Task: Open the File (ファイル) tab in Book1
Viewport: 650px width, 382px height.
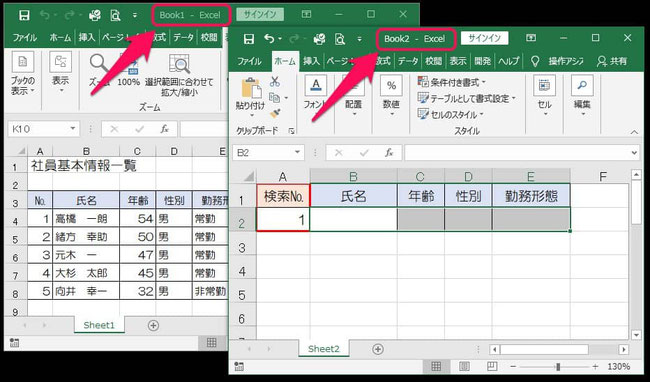Action: 24,37
